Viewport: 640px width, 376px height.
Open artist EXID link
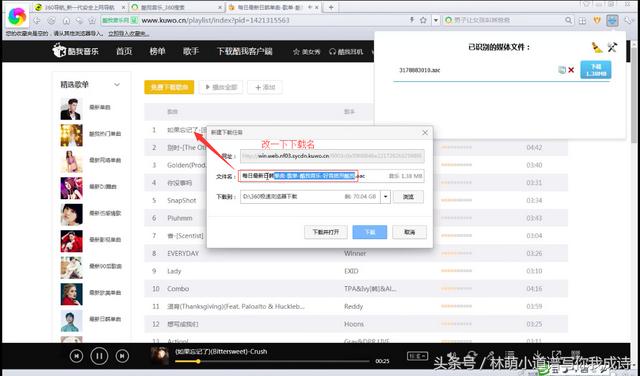[x=351, y=271]
